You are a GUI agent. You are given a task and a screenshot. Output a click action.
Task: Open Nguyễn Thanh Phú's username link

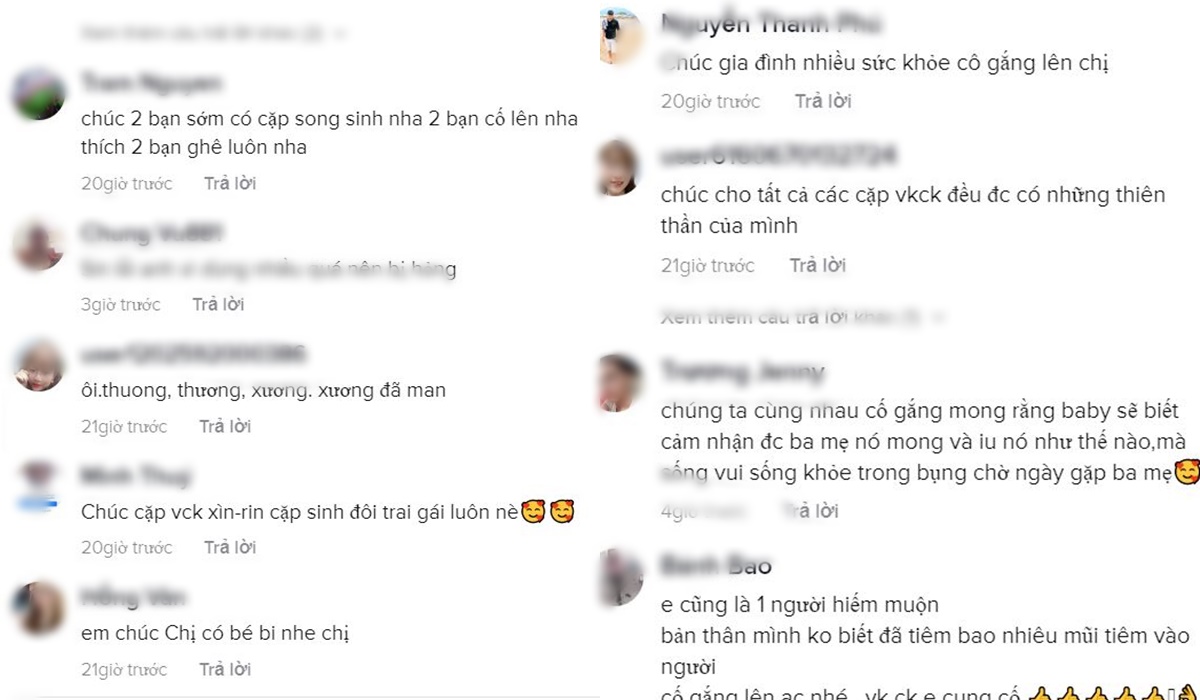click(771, 23)
